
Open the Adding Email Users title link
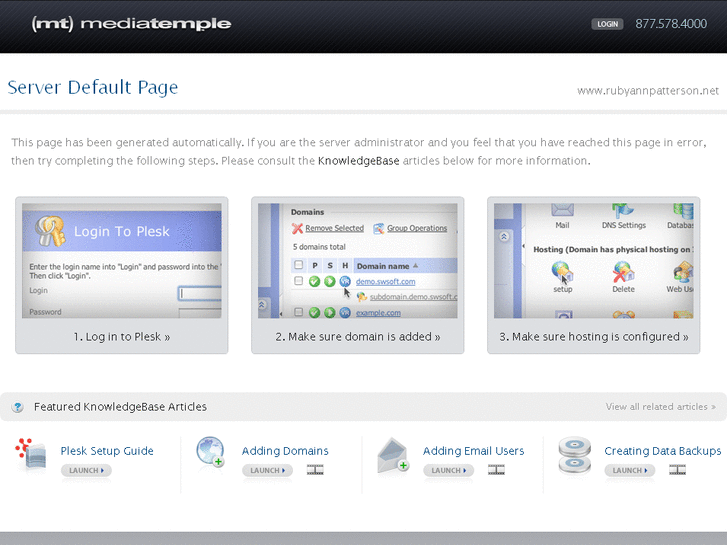473,451
